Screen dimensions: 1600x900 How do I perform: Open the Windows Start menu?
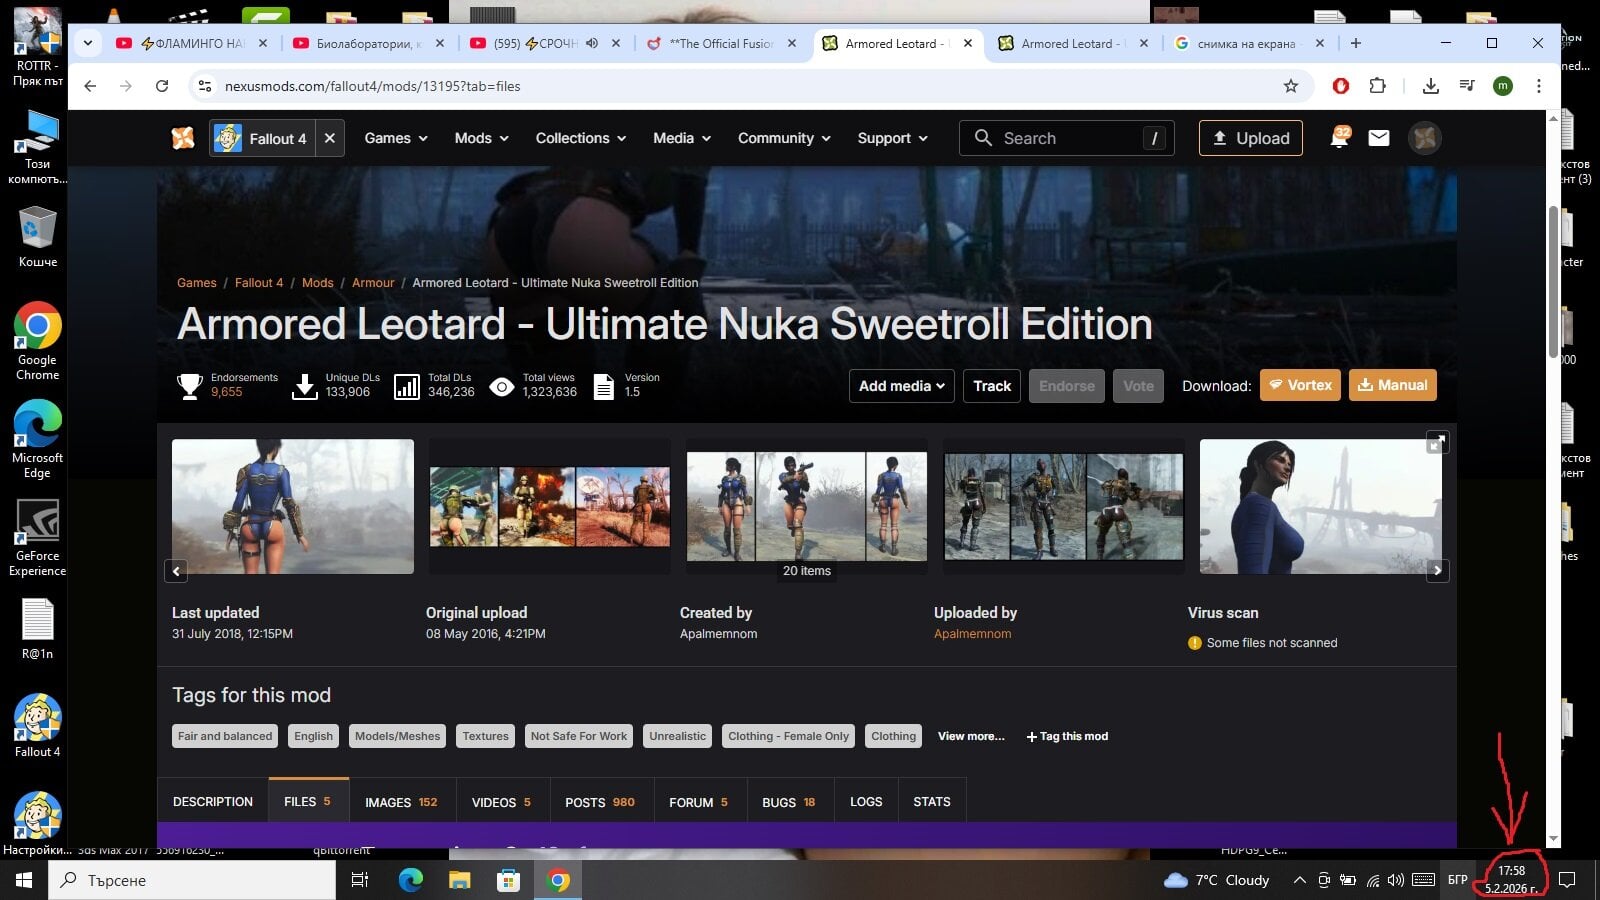(x=24, y=880)
